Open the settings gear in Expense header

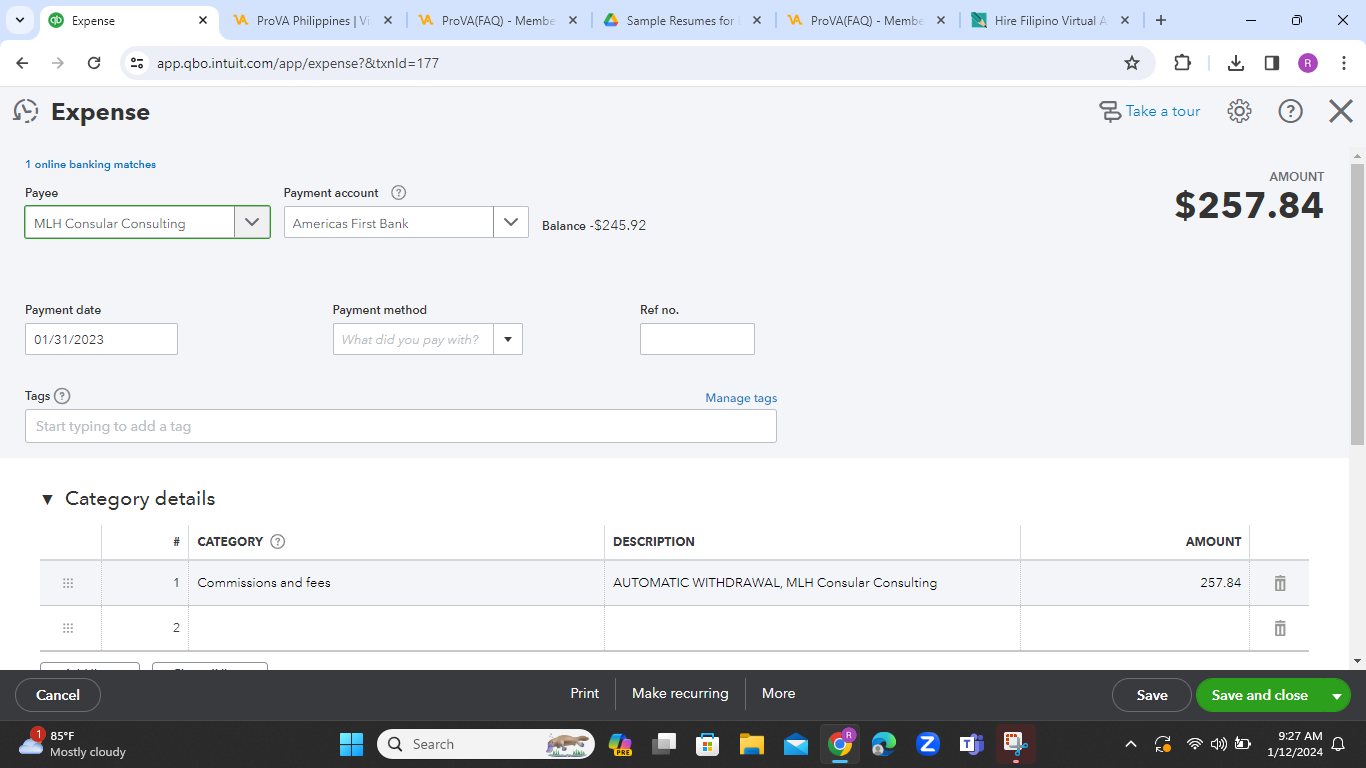(1239, 111)
